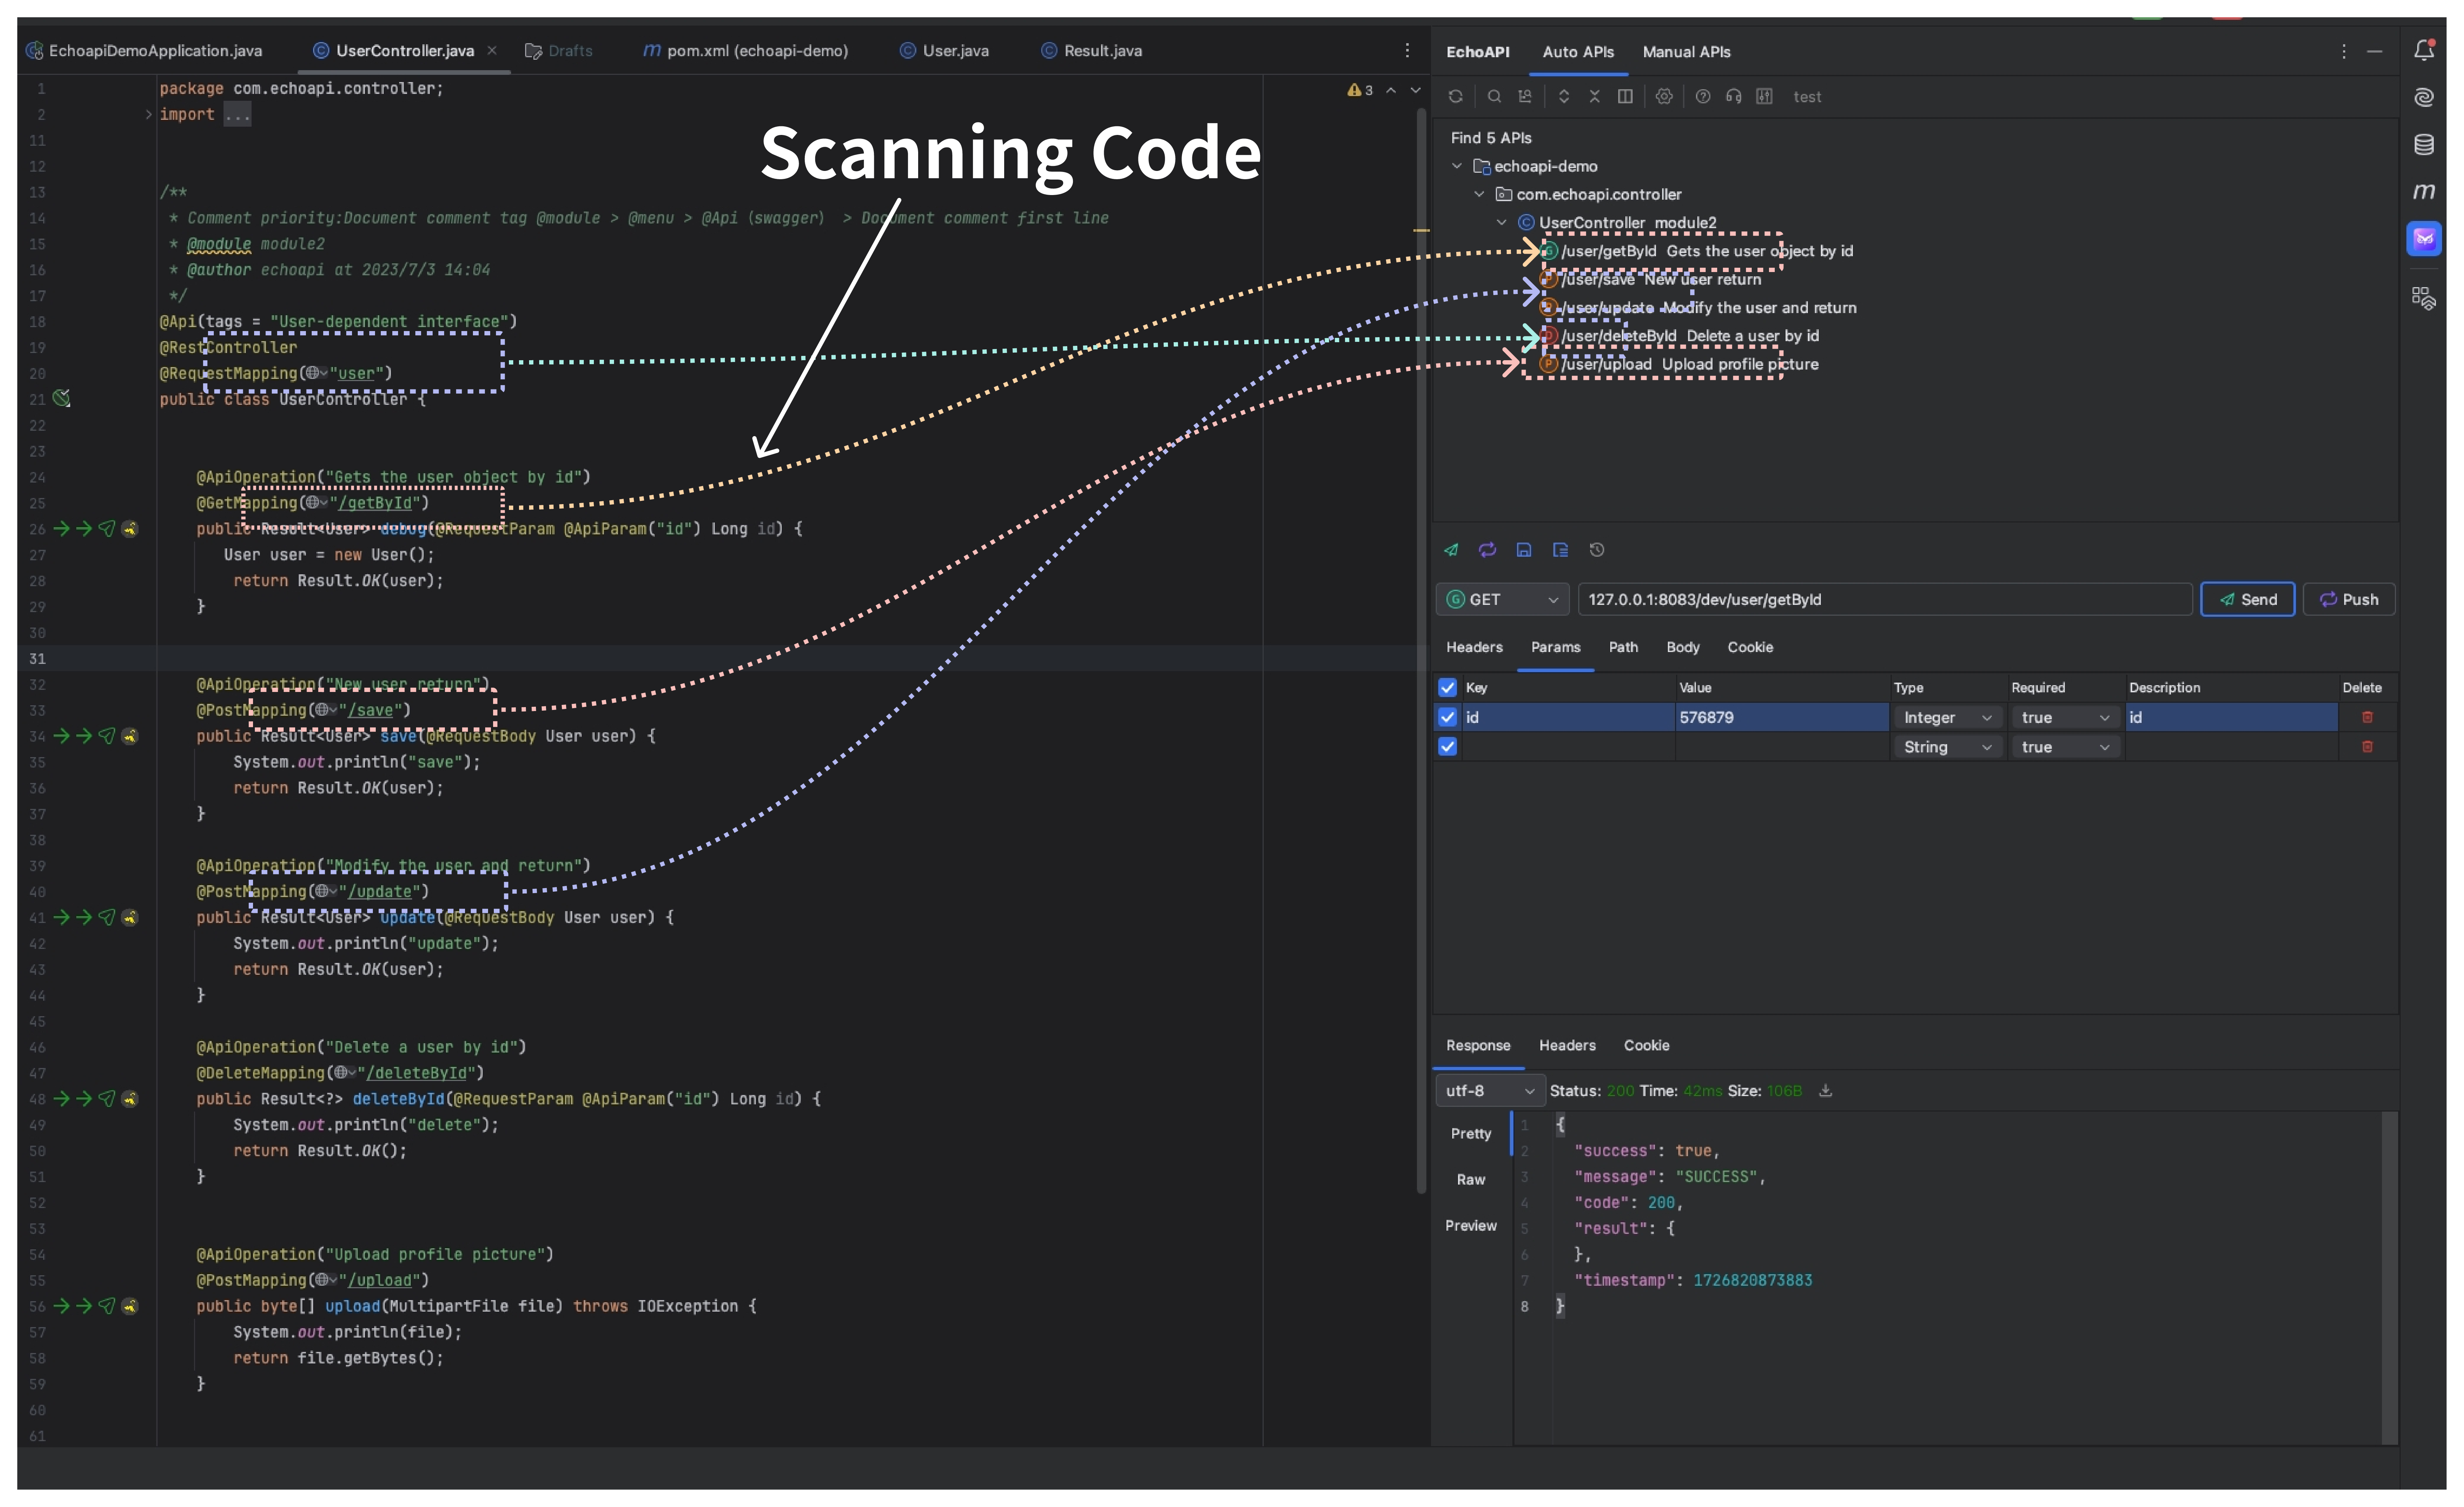
Task: Click the spiral AI assistant icon in sidebar
Action: point(2424,97)
